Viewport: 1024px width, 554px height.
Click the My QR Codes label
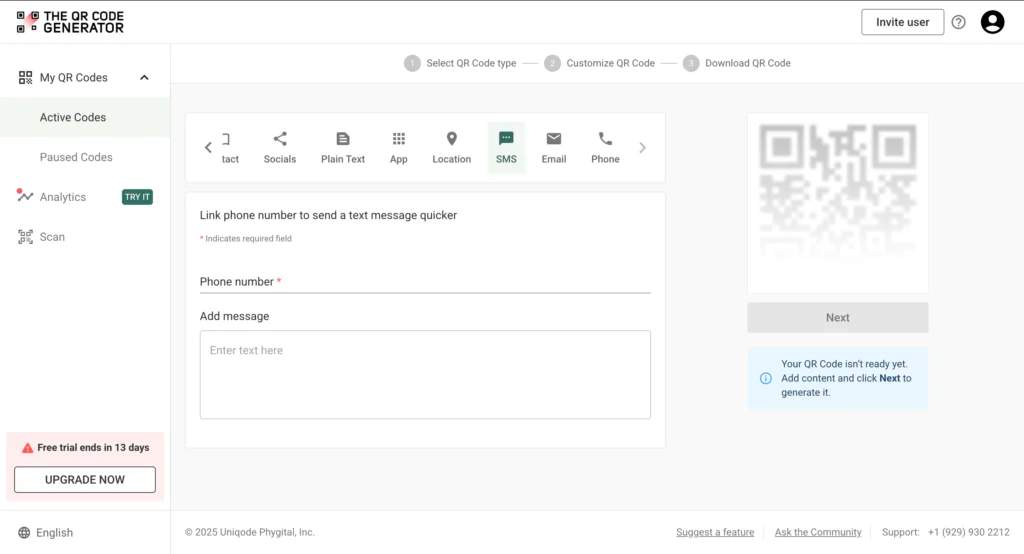74,78
